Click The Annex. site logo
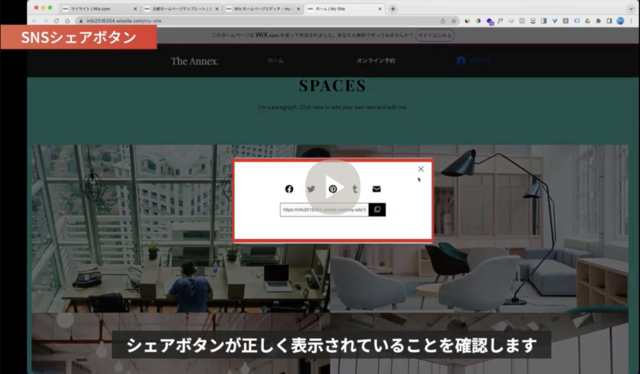Image resolution: width=640 pixels, height=374 pixels. 195,61
